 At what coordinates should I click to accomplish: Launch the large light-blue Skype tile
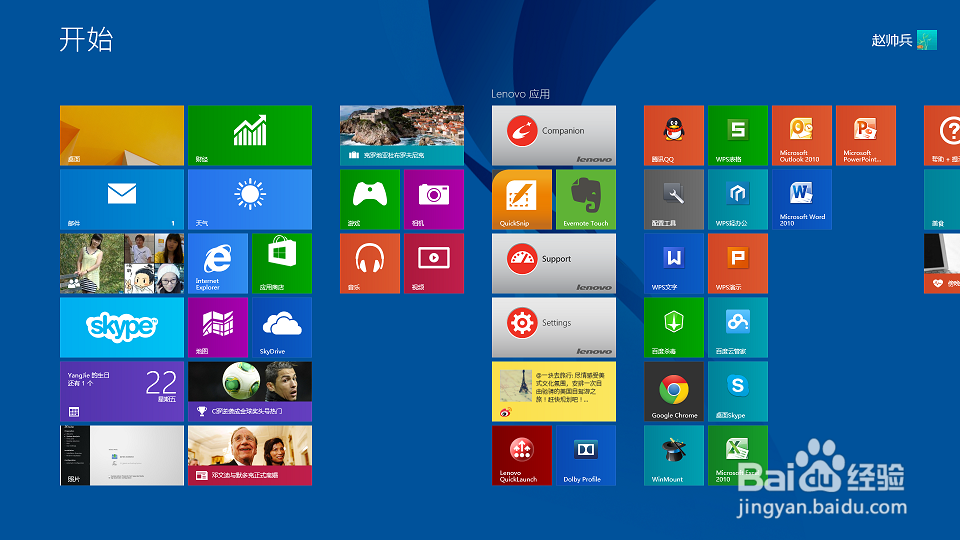click(122, 328)
